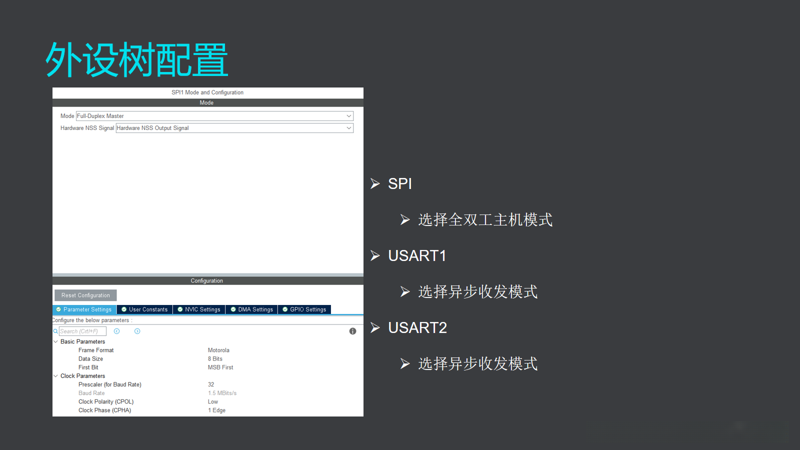This screenshot has height=450, width=800.
Task: Switch to the User Constants tab
Action: click(144, 310)
